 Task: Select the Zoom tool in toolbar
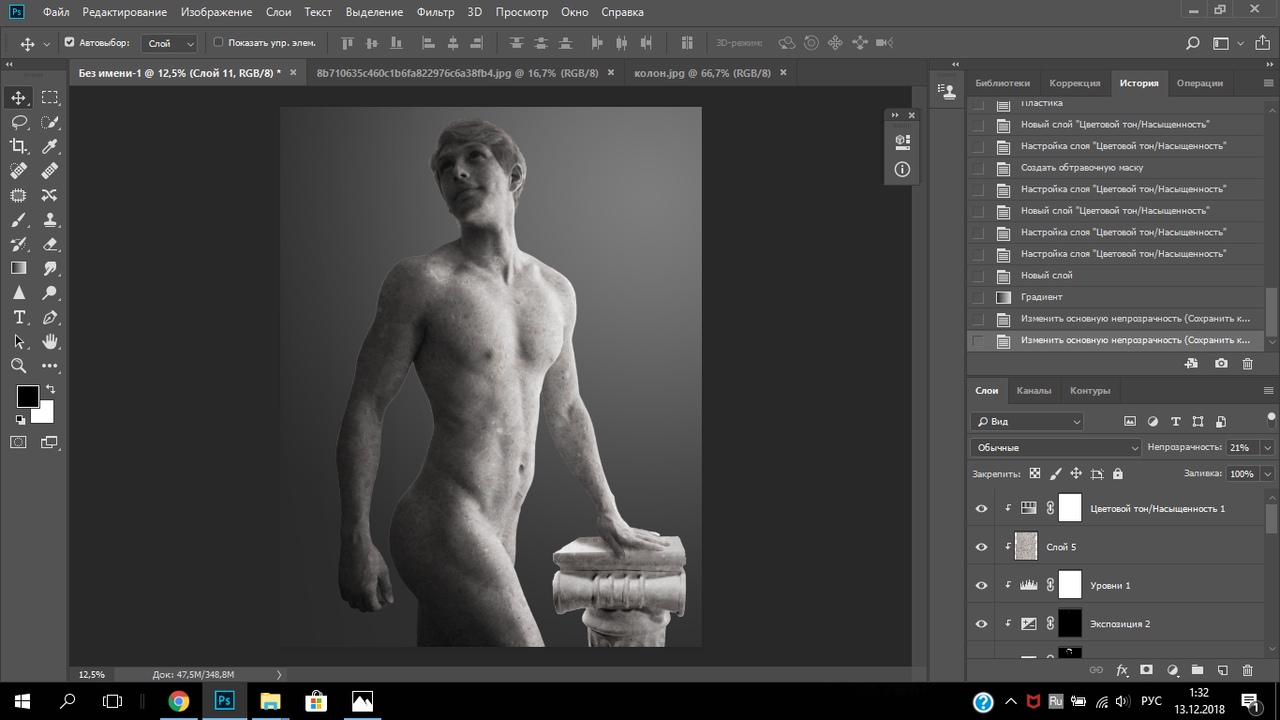point(18,366)
